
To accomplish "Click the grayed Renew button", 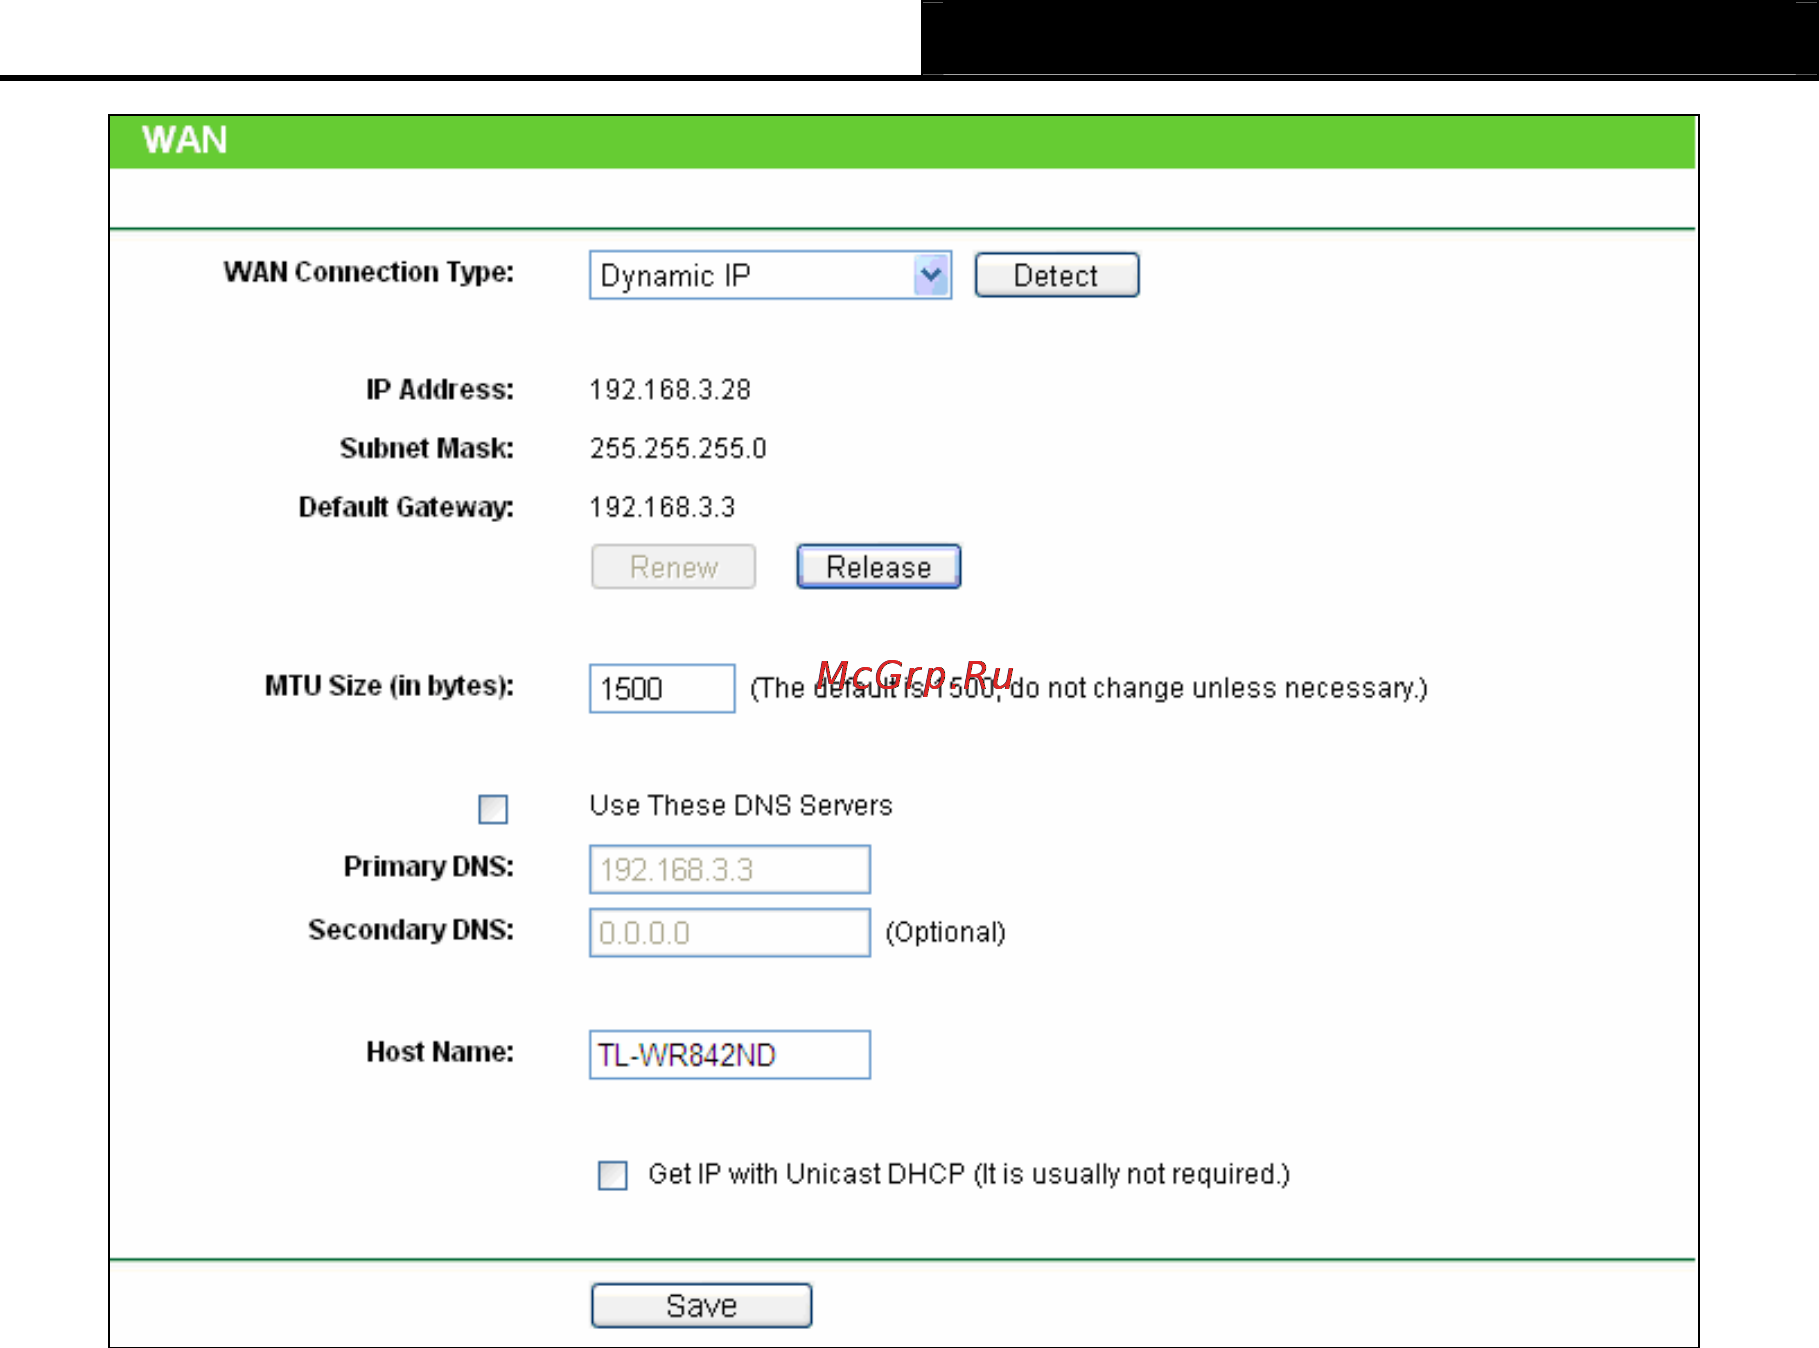I will [674, 567].
